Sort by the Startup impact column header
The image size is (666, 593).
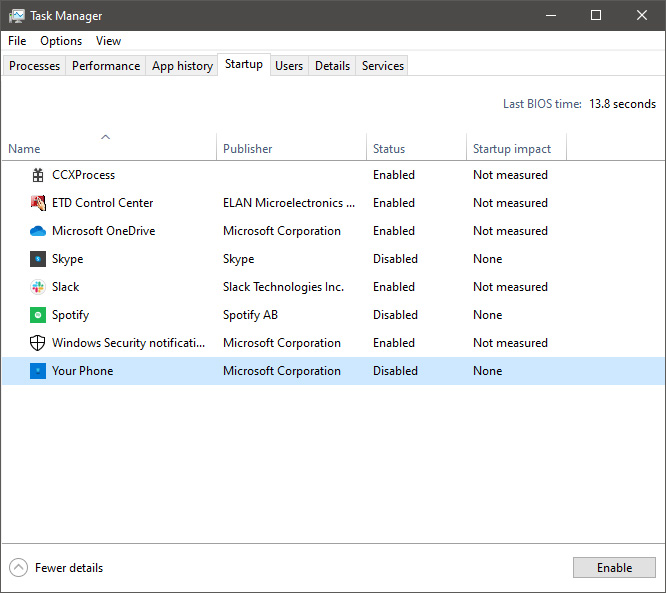(x=512, y=149)
